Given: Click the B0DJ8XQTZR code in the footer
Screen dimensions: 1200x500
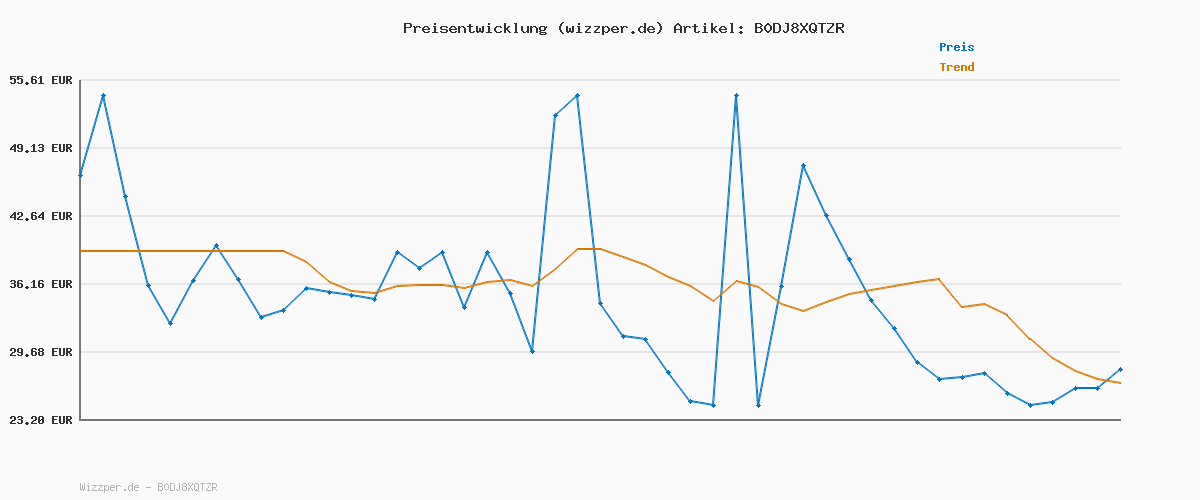Looking at the screenshot, I should tap(187, 487).
